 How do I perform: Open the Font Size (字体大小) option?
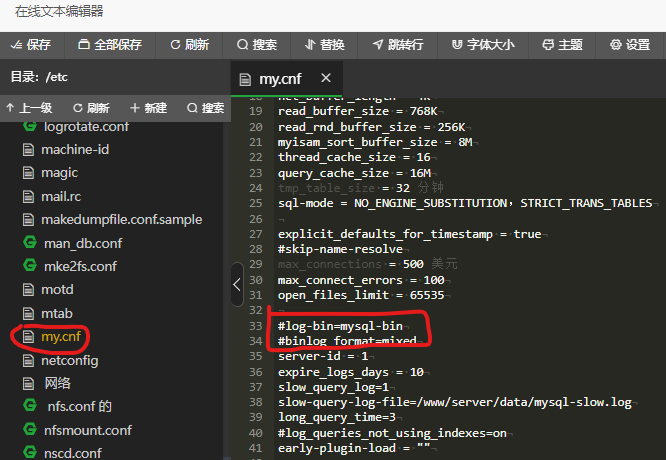pyautogui.click(x=483, y=45)
